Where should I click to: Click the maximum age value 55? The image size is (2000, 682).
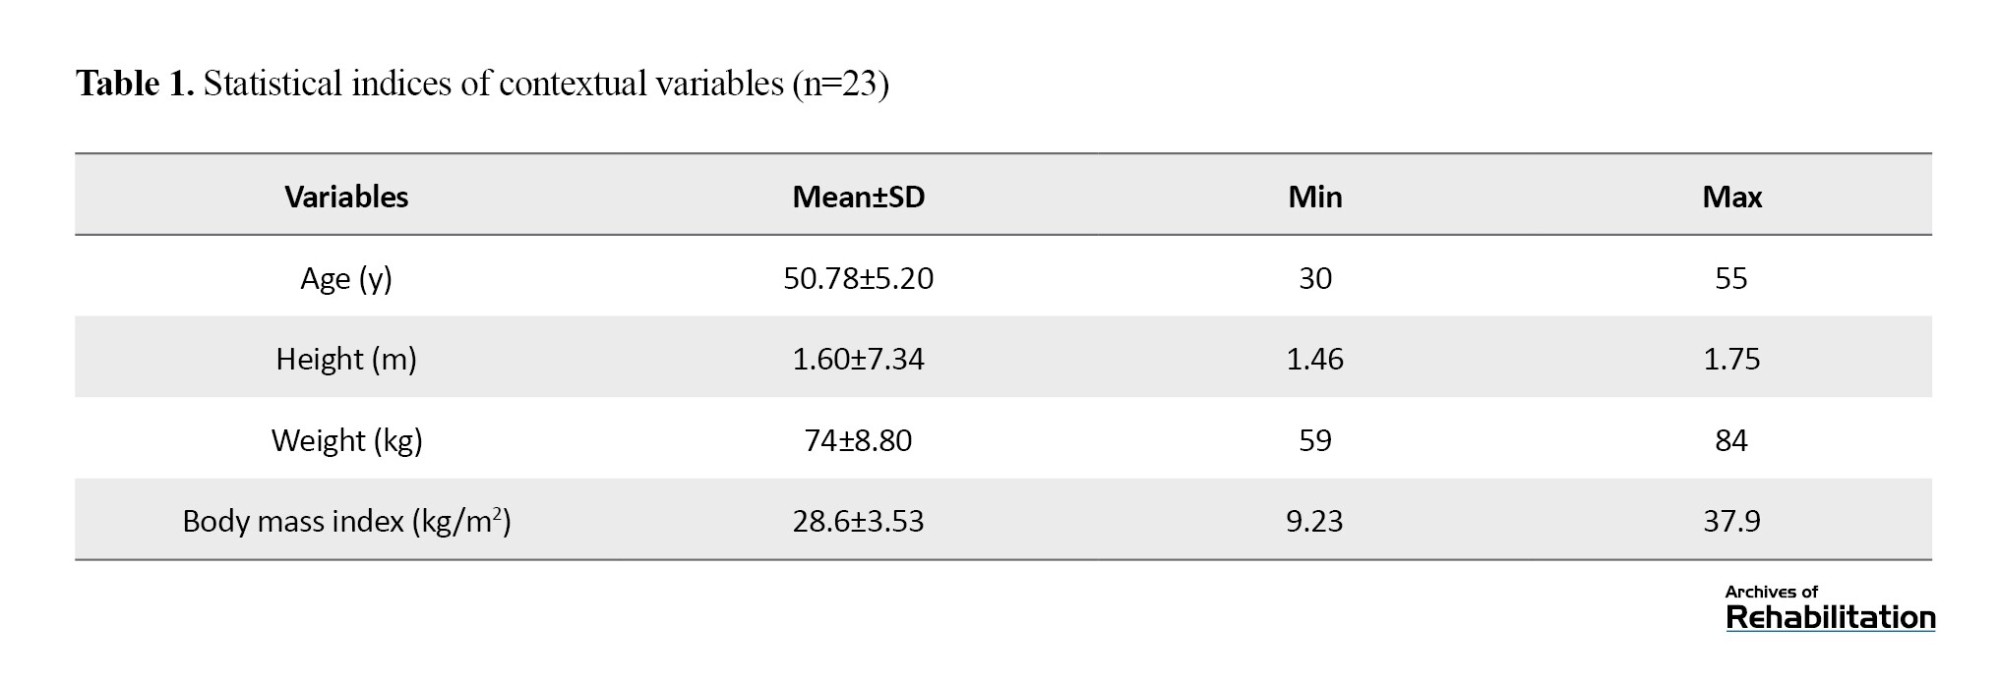pos(1731,278)
